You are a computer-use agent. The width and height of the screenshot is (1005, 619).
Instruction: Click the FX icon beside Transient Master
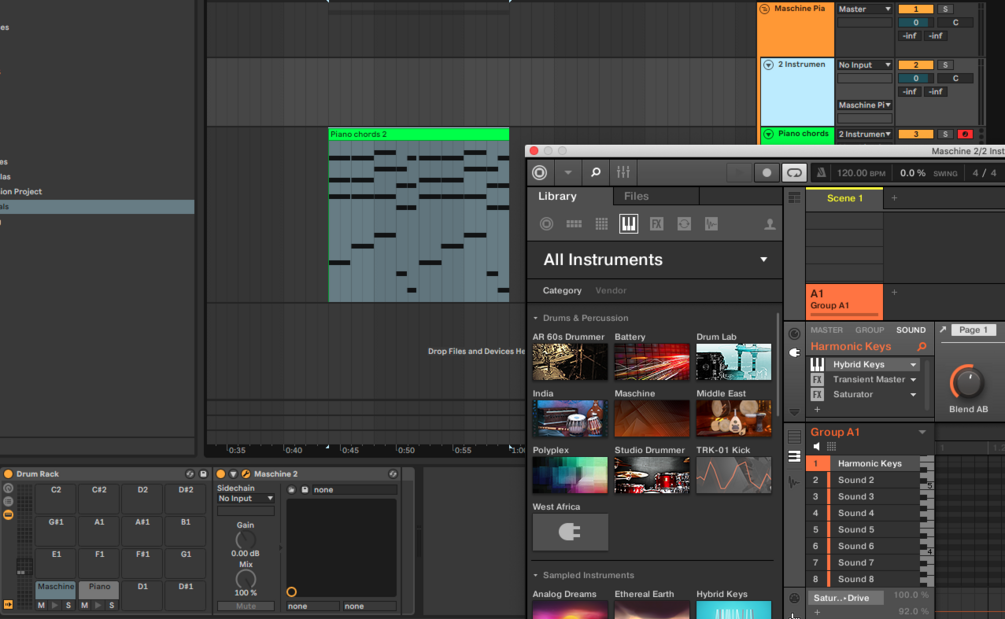point(817,379)
